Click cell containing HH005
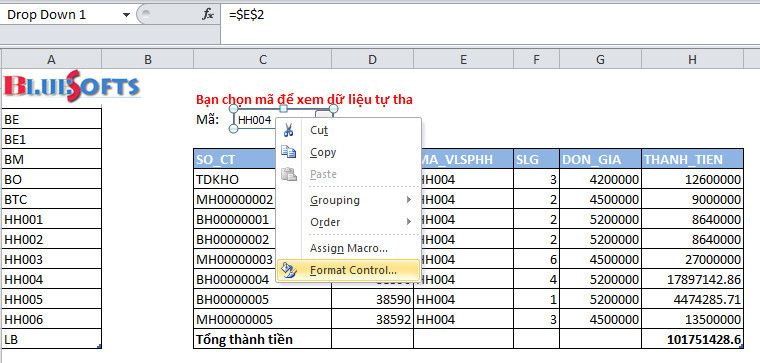 tap(51, 300)
